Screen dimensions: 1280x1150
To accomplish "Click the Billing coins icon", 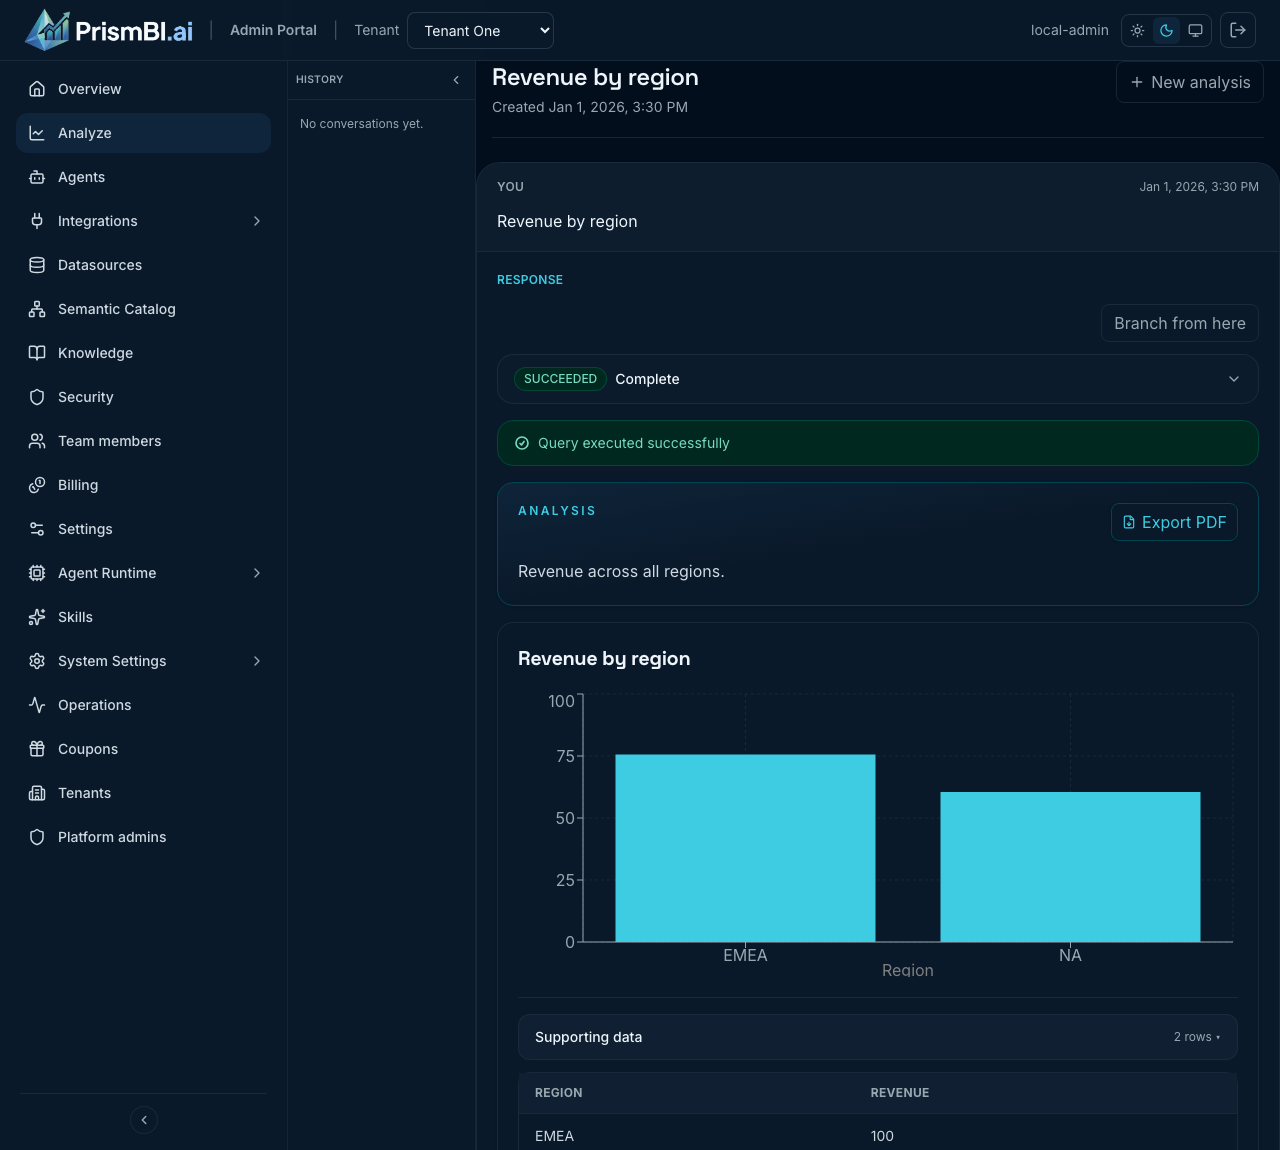I will coord(37,485).
